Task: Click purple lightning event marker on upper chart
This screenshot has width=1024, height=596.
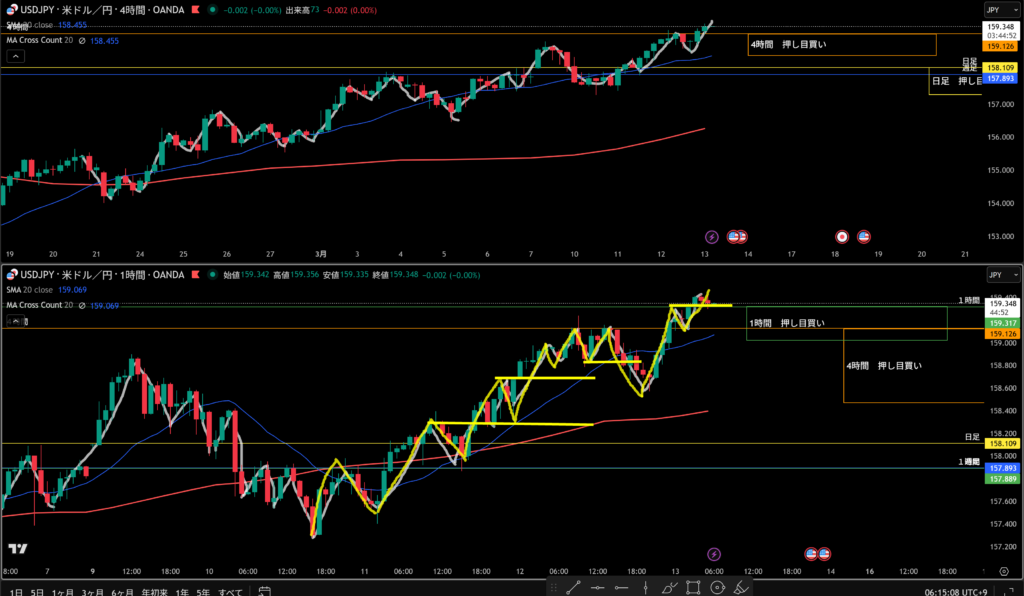Action: [712, 237]
